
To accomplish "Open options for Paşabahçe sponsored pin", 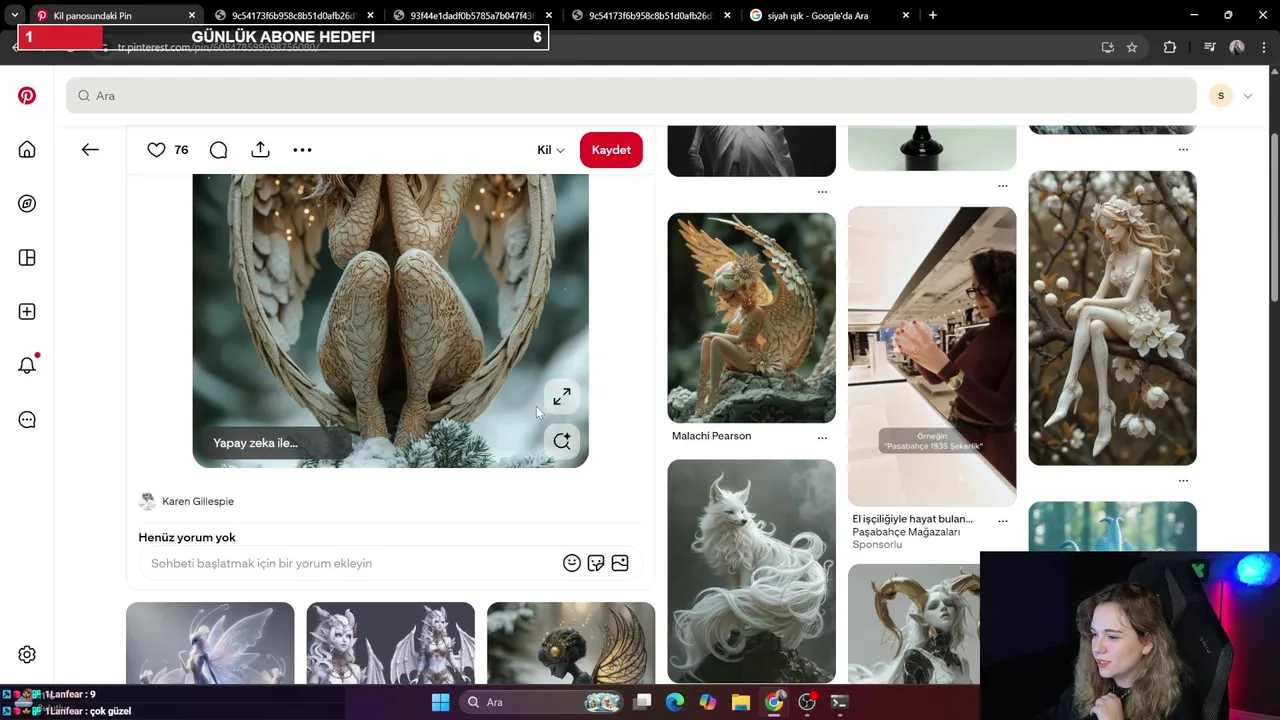I will [1003, 520].
